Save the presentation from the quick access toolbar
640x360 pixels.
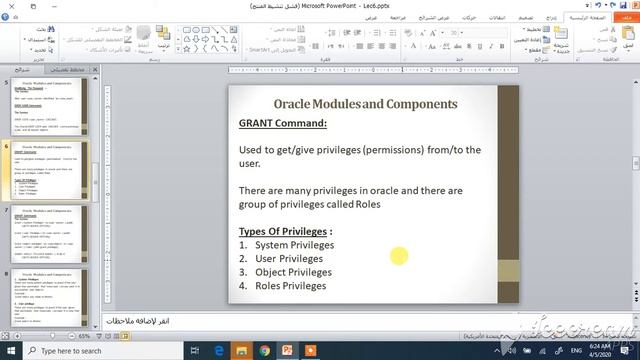pyautogui.click(x=623, y=5)
